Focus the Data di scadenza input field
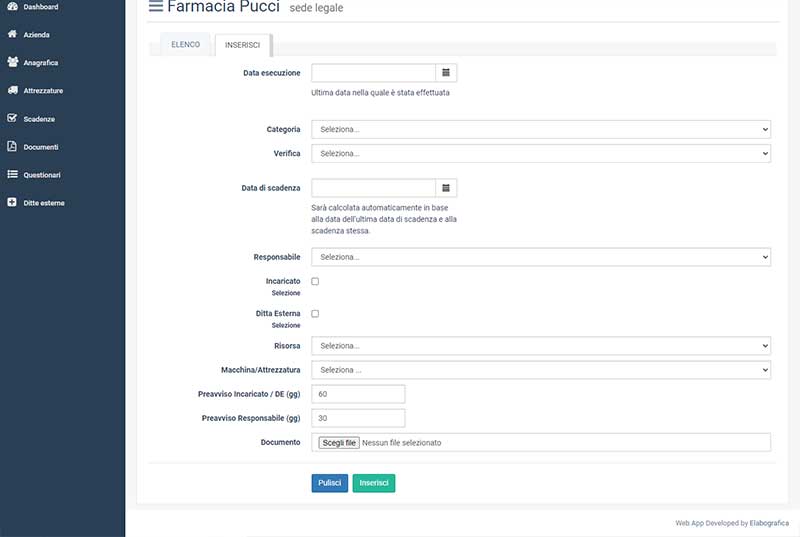800x537 pixels. [x=373, y=188]
